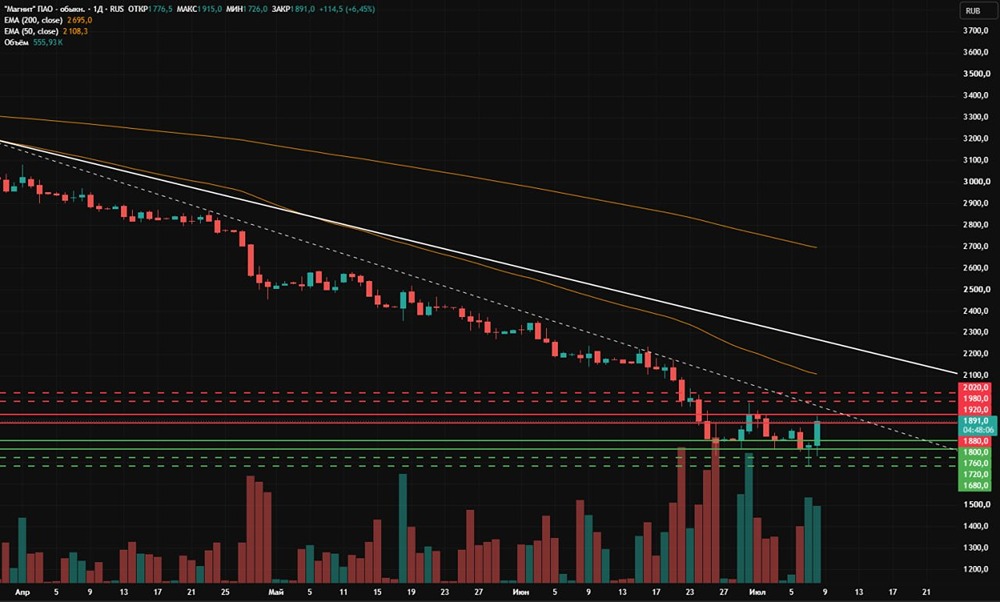Viewport: 1000px width, 602px height.
Task: Click the volume value 555,93 K
Action: pos(47,42)
